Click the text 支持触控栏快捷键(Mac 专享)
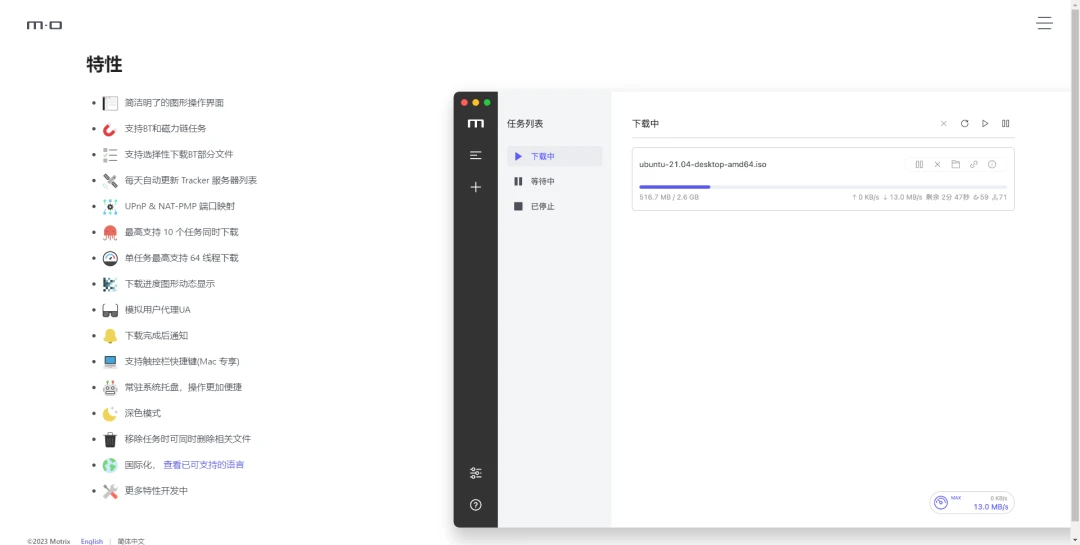This screenshot has height=545, width=1080. coord(182,362)
